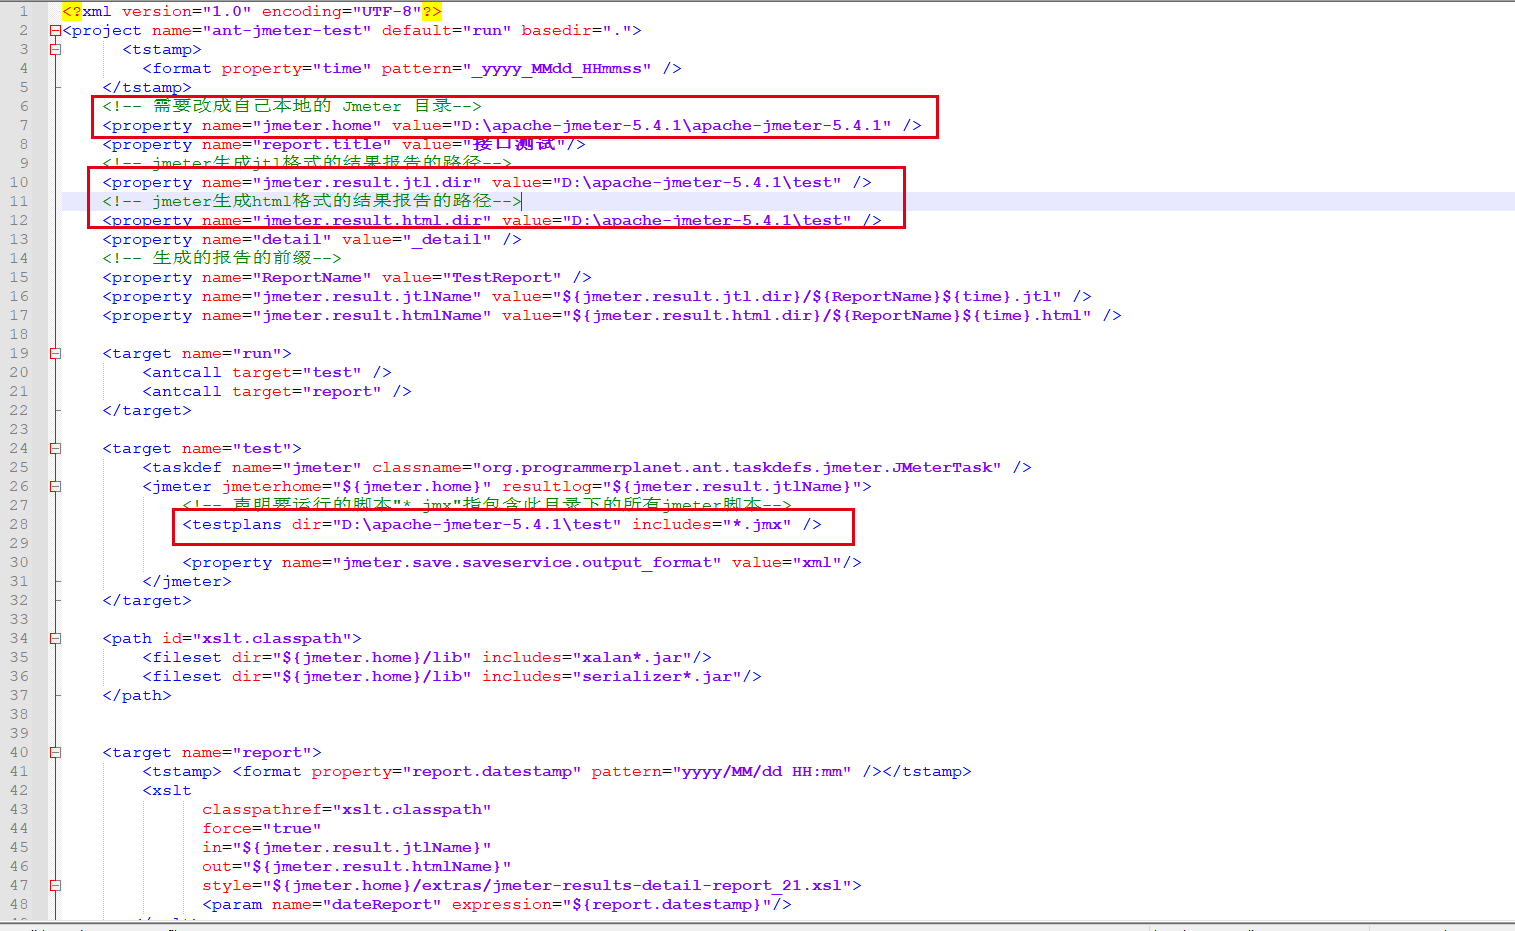Click the ReportName property line
Viewport: 1515px width, 931px height.
(x=346, y=277)
